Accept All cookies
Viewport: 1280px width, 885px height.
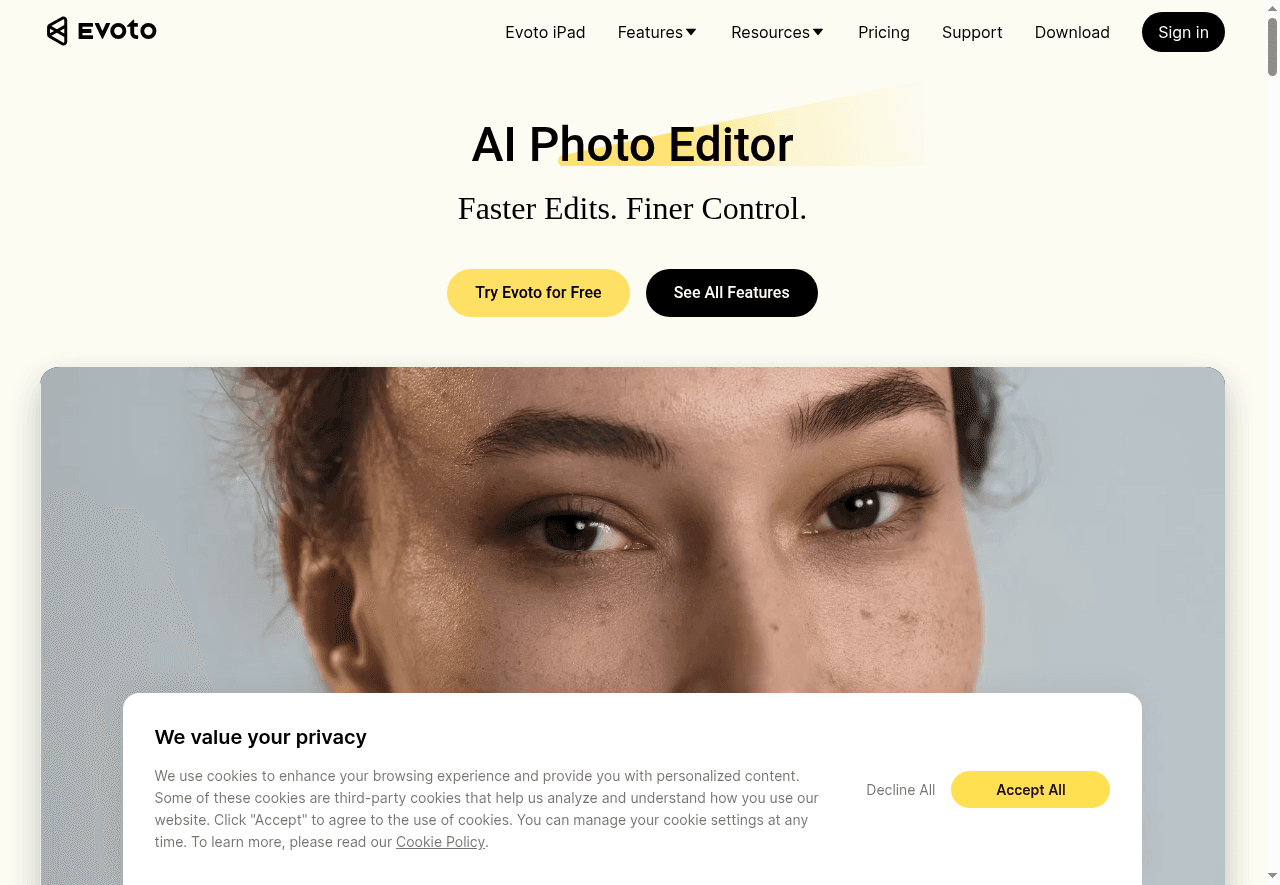(1030, 789)
